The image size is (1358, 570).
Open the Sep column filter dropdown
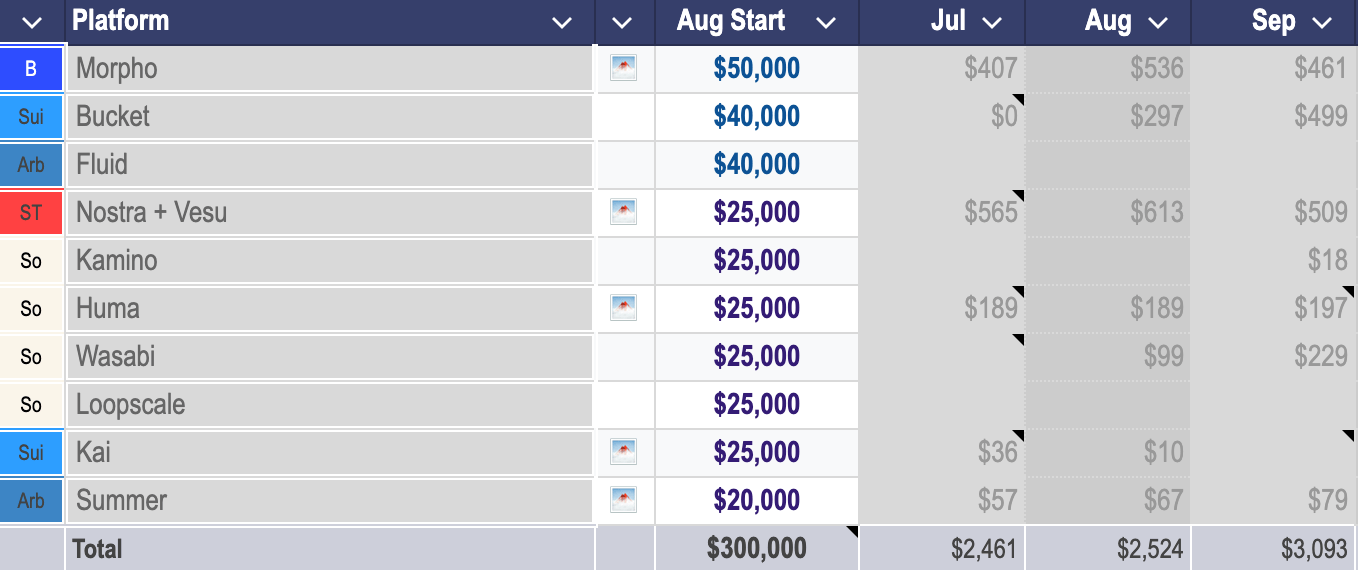1323,22
